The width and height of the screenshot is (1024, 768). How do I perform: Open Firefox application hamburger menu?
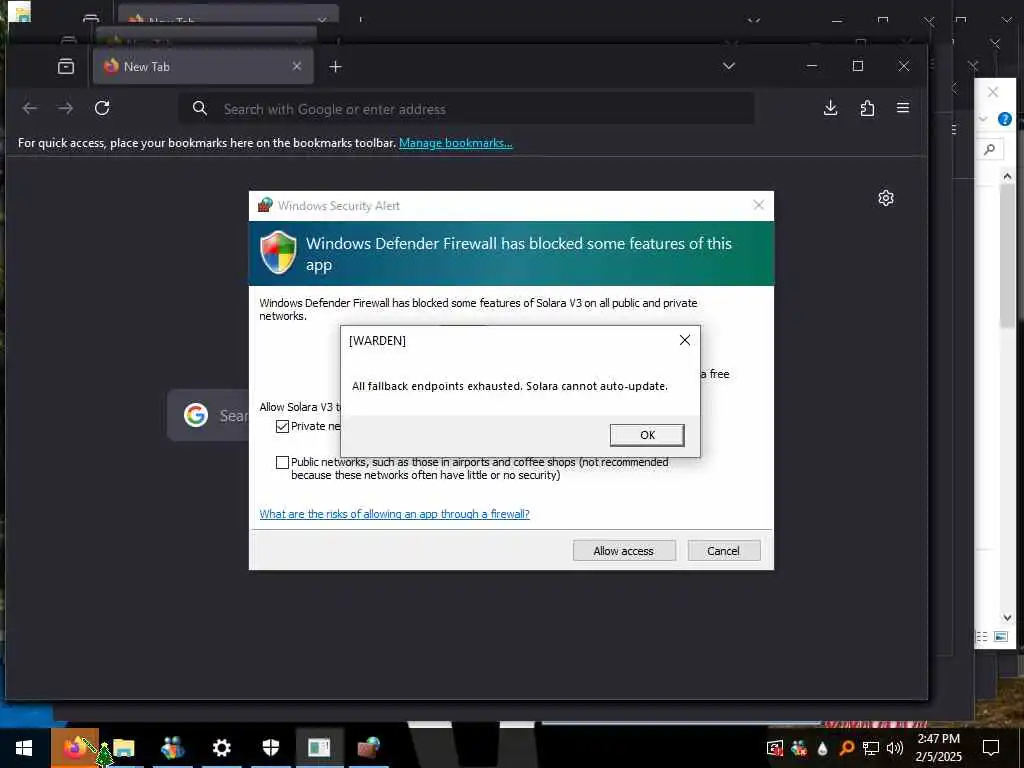point(903,108)
